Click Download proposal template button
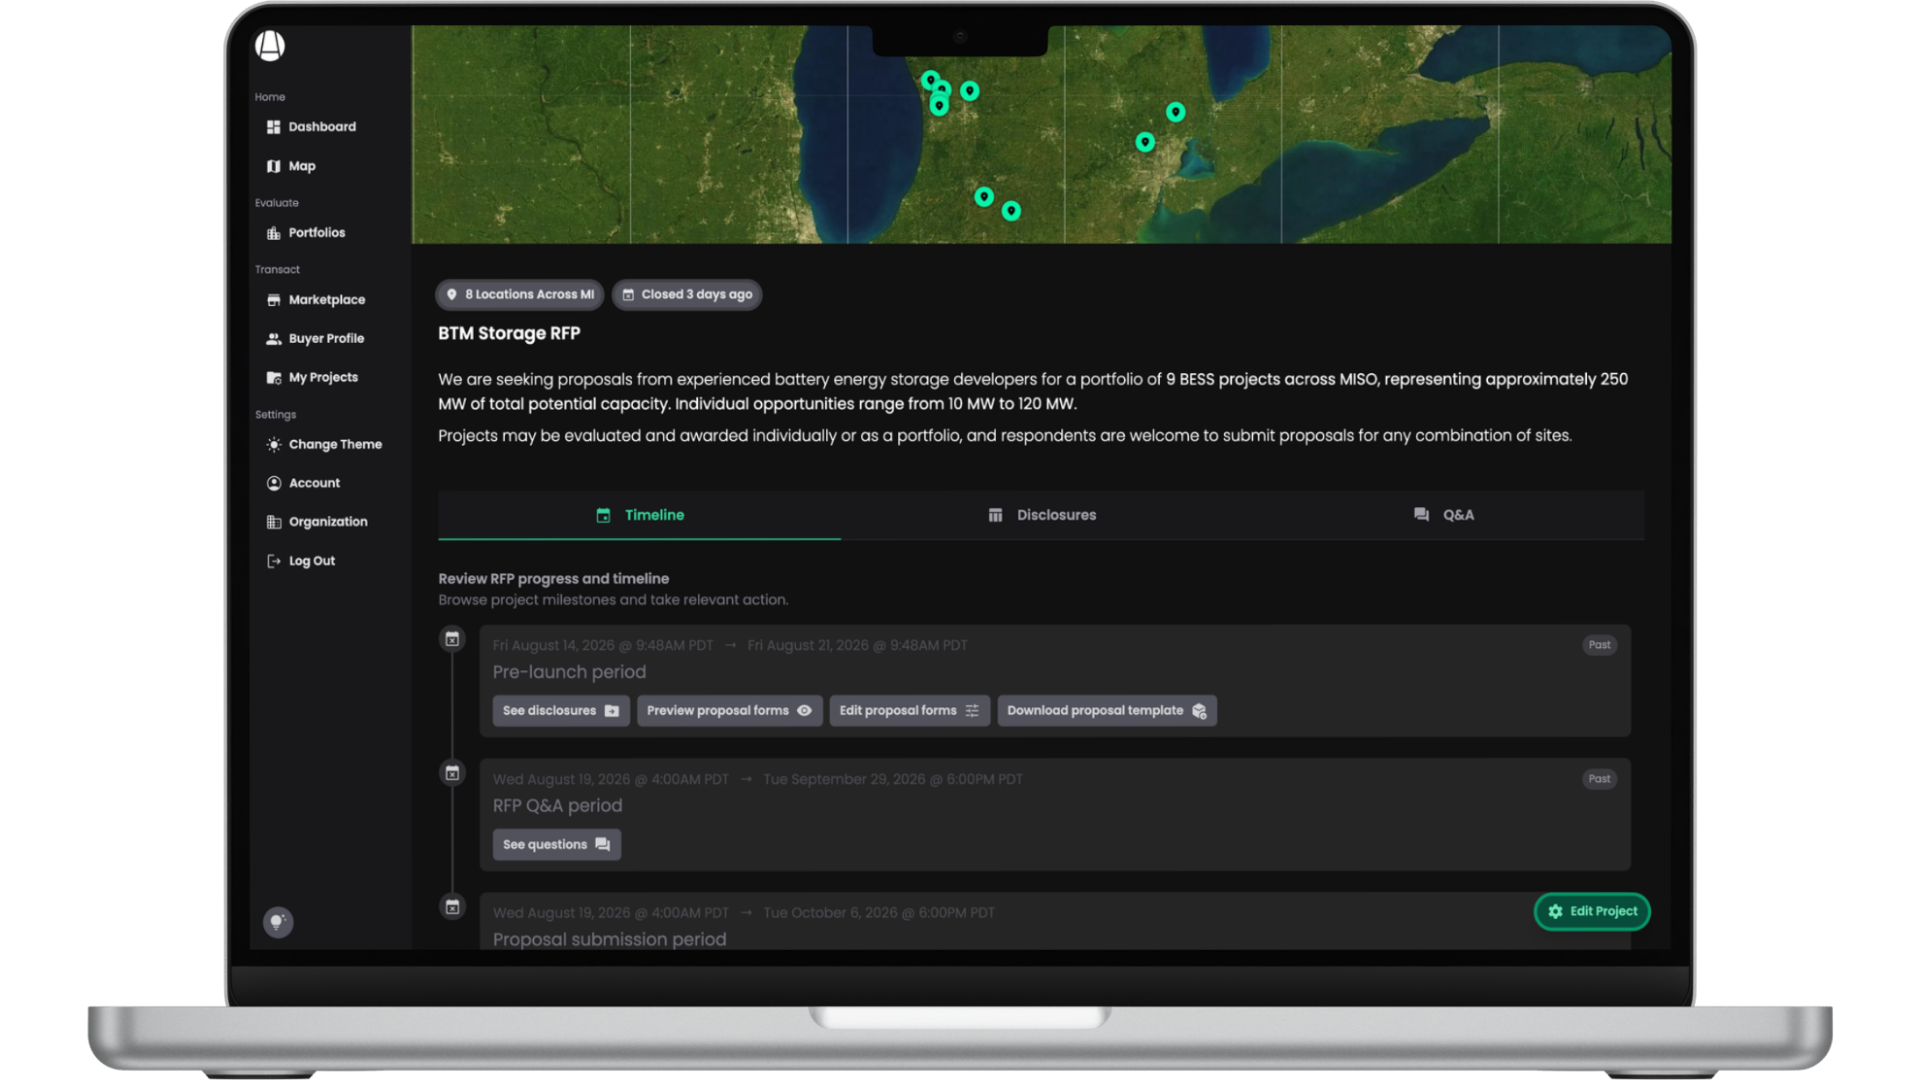This screenshot has width=1920, height=1080. point(1107,711)
